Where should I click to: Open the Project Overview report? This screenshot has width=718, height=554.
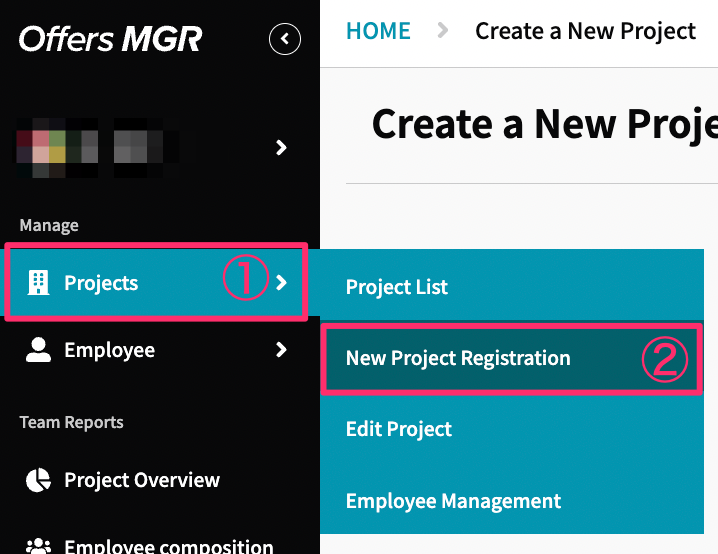(x=142, y=480)
